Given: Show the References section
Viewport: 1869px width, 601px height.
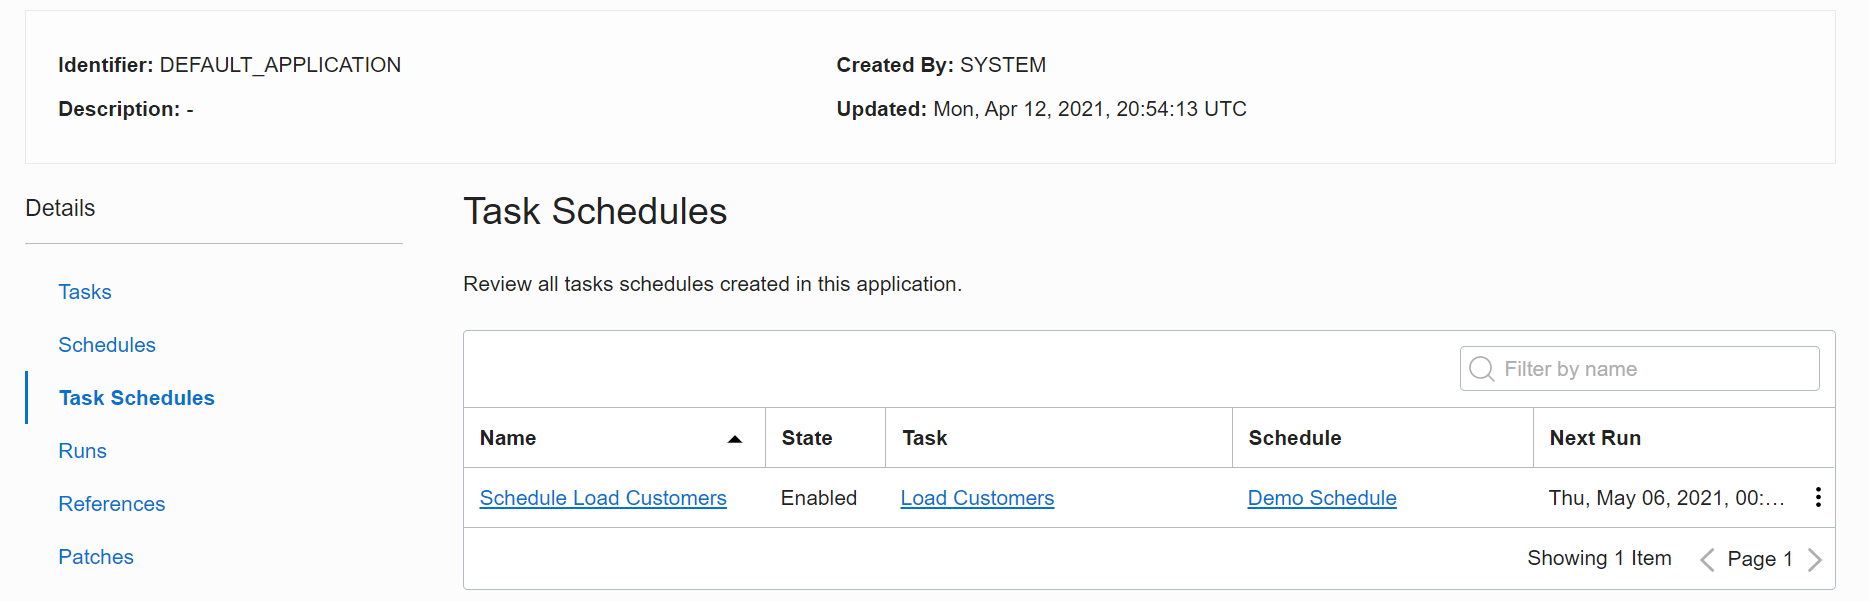Looking at the screenshot, I should [x=111, y=504].
